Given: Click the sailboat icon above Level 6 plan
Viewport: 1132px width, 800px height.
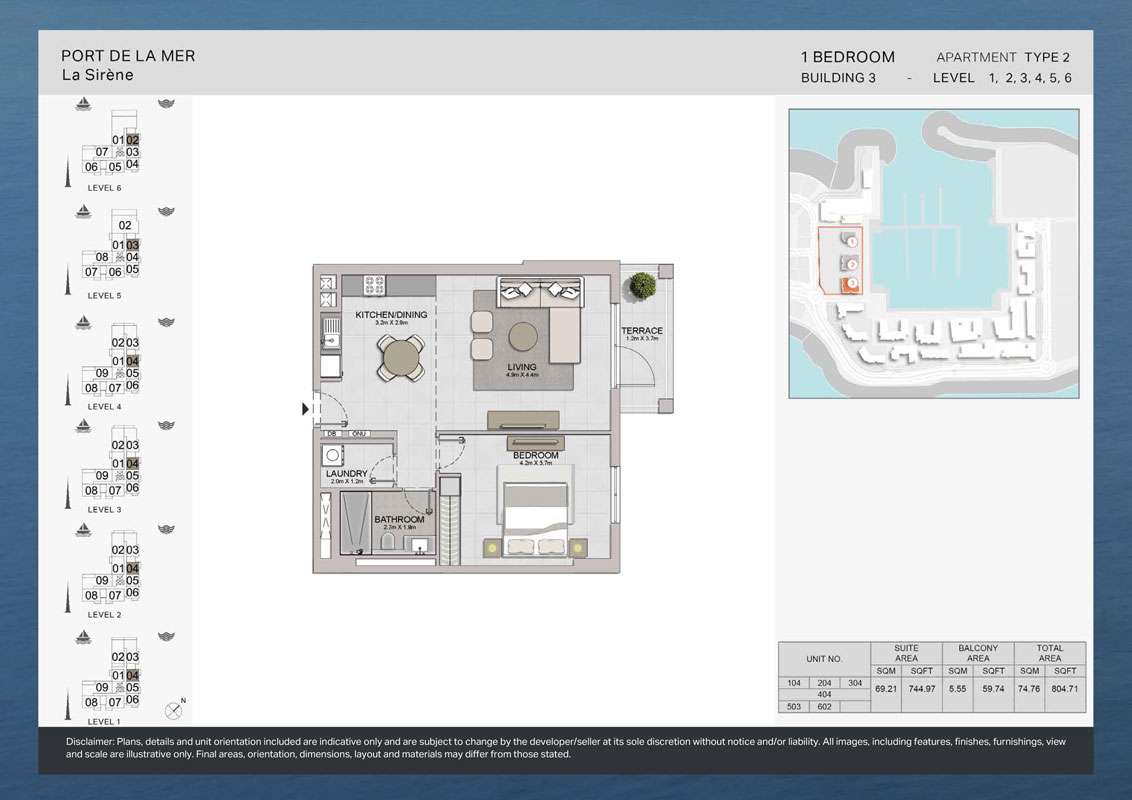Looking at the screenshot, I should pyautogui.click(x=85, y=105).
